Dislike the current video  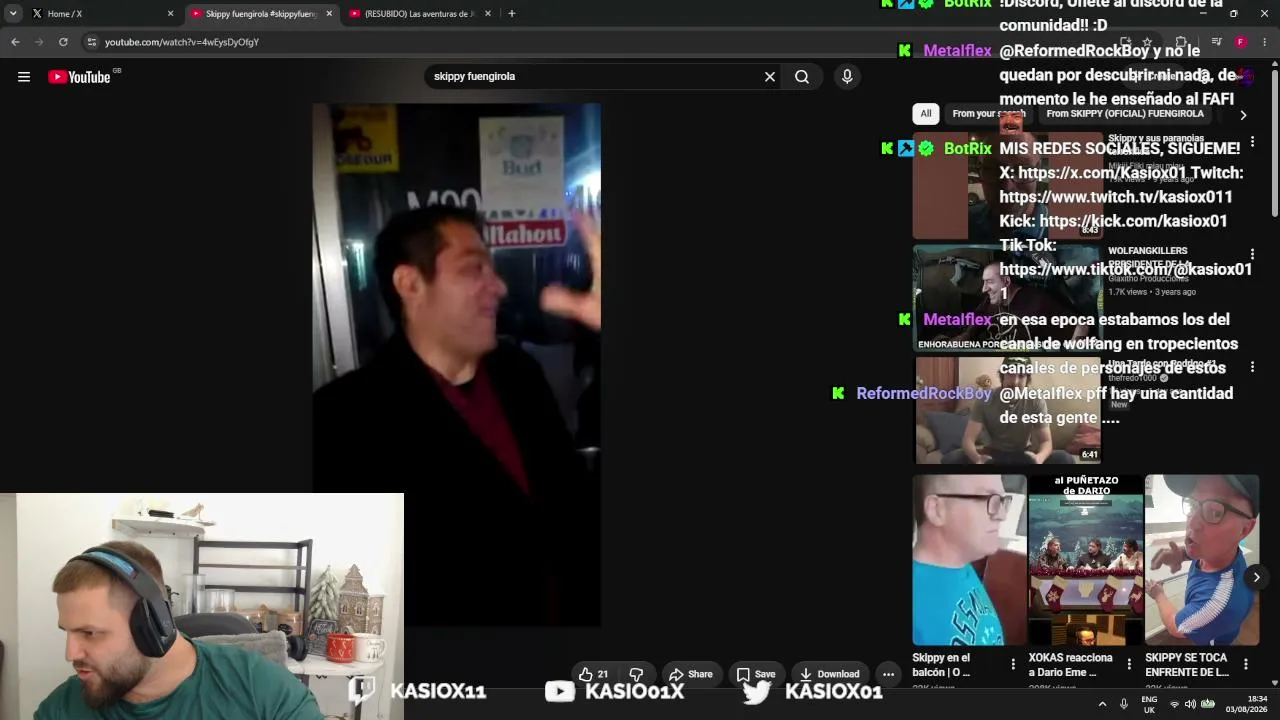tap(636, 674)
